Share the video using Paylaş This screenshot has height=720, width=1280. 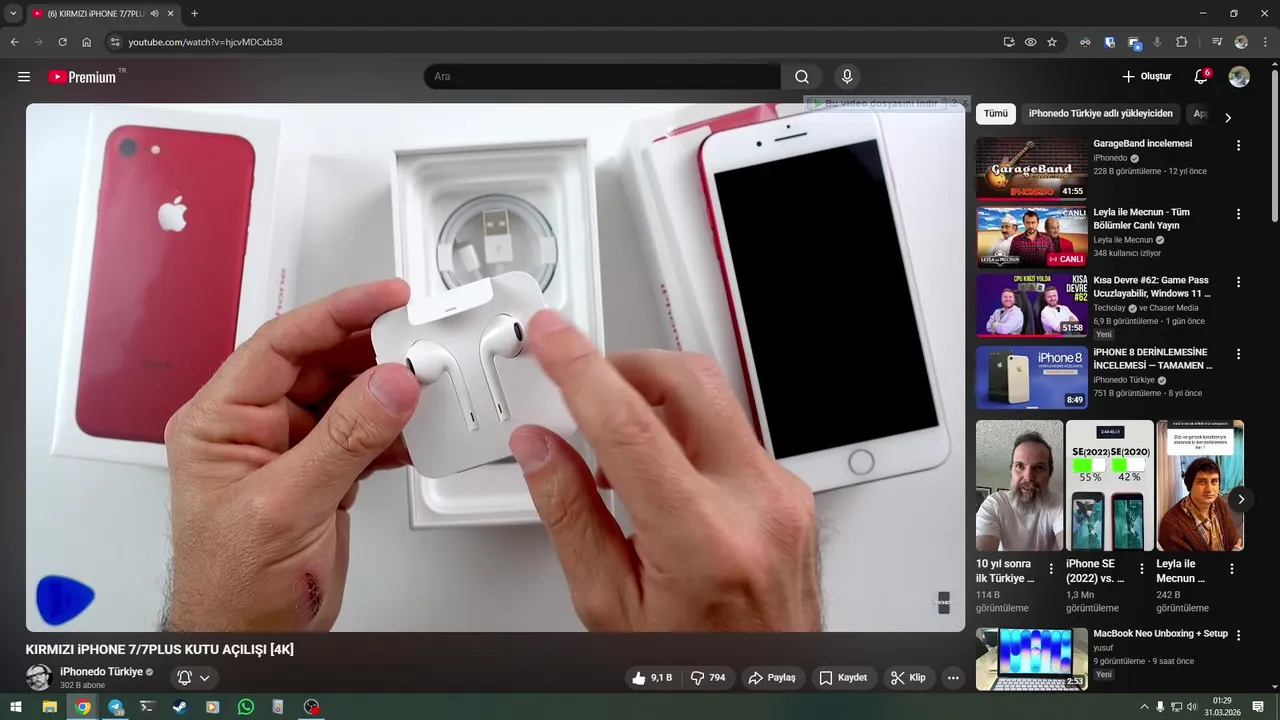[772, 678]
